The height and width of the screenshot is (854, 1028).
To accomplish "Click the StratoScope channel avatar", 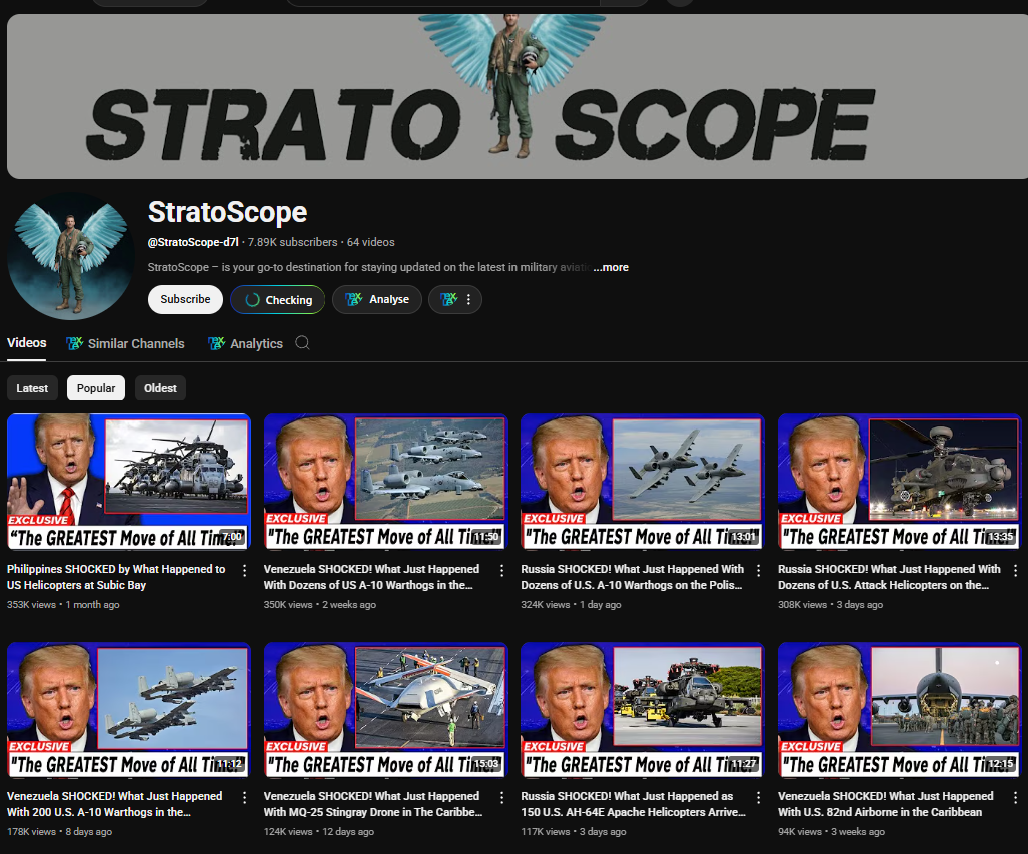I will coord(70,256).
